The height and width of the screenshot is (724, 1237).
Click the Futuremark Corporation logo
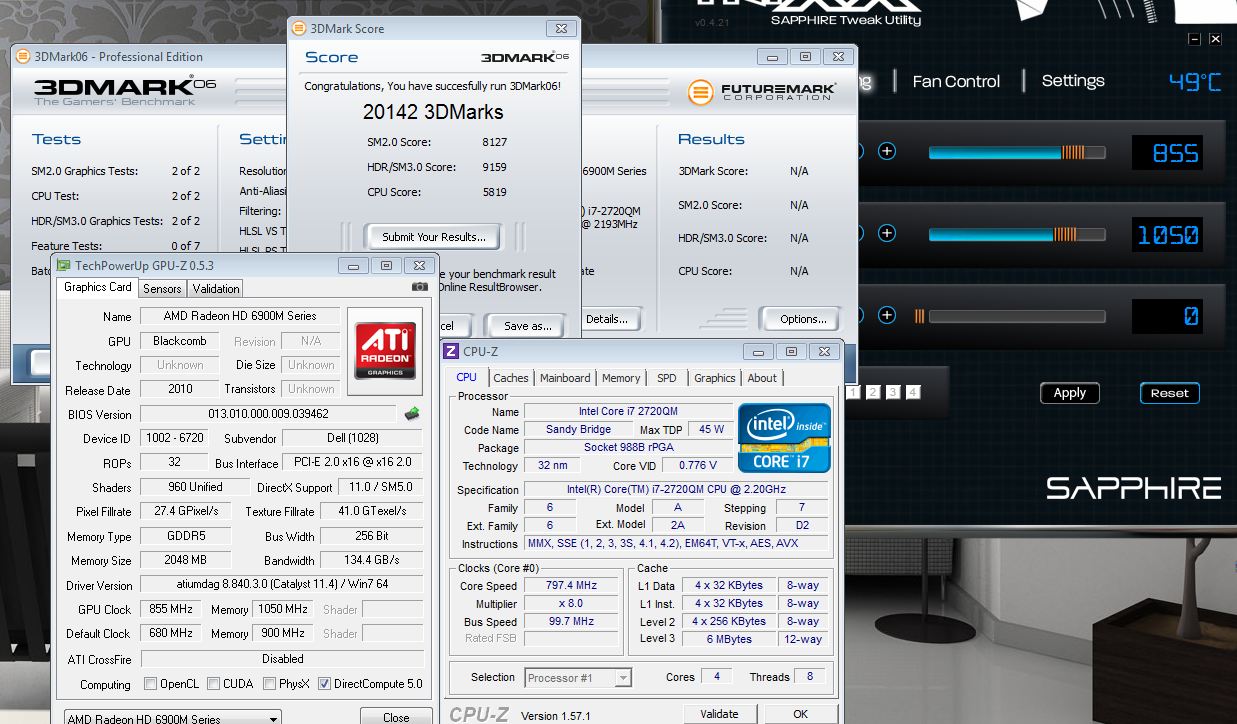click(x=761, y=92)
